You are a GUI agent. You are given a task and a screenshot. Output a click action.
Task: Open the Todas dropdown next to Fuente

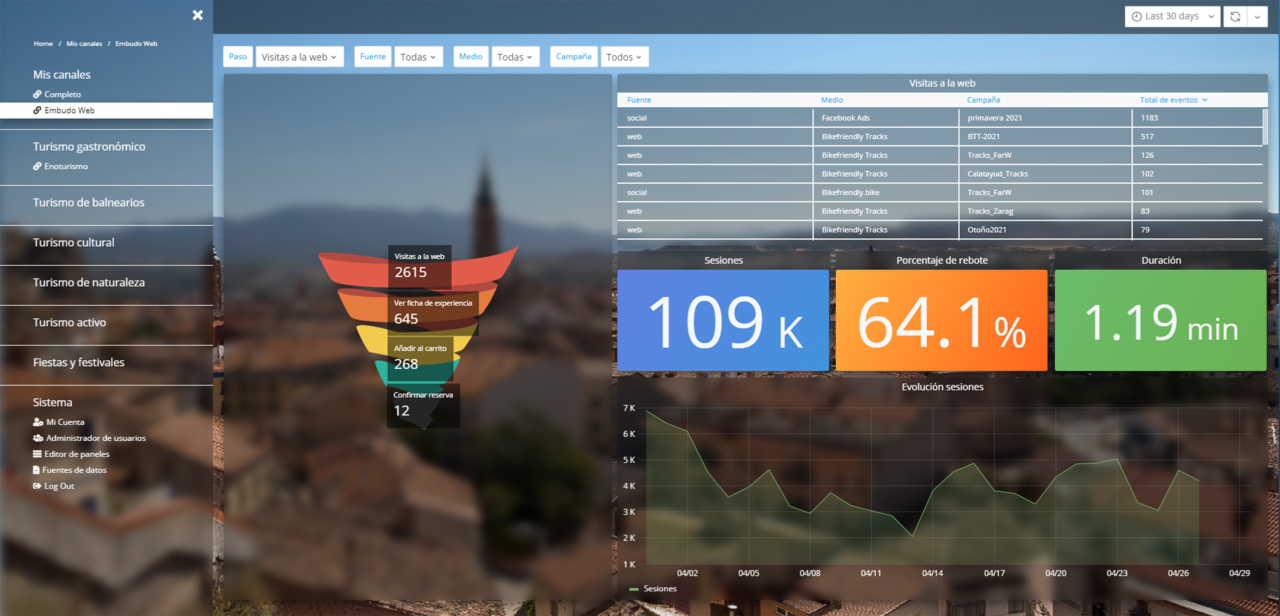click(418, 56)
